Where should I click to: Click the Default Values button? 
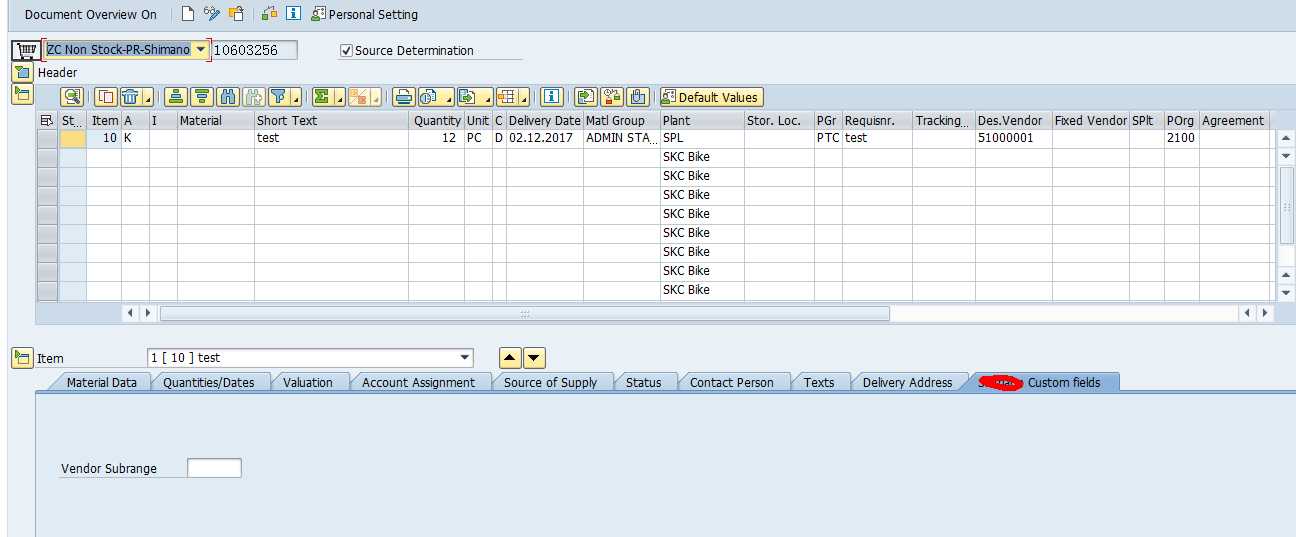point(711,97)
